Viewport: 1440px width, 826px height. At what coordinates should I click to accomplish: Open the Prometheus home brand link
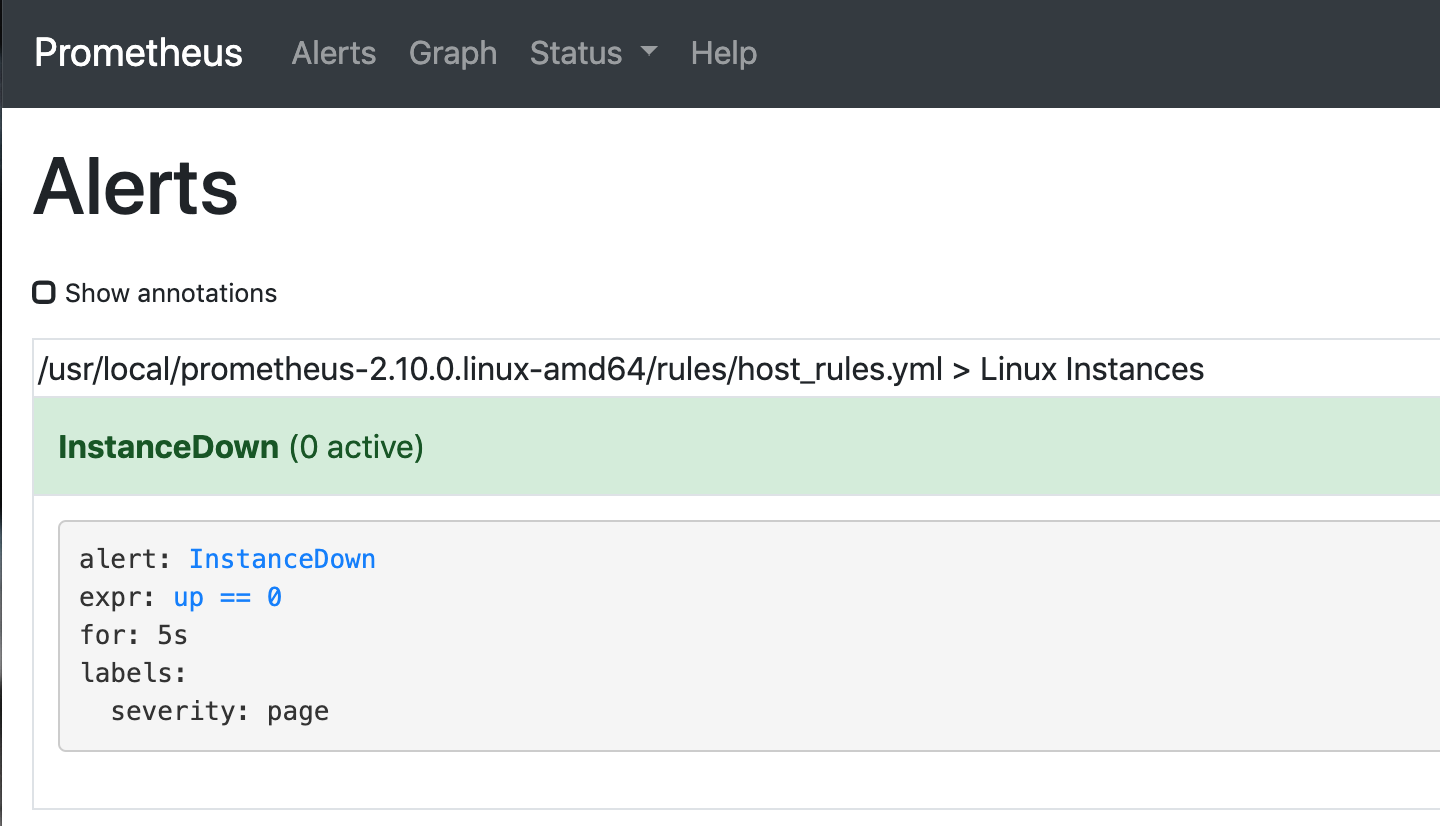pyautogui.click(x=138, y=53)
